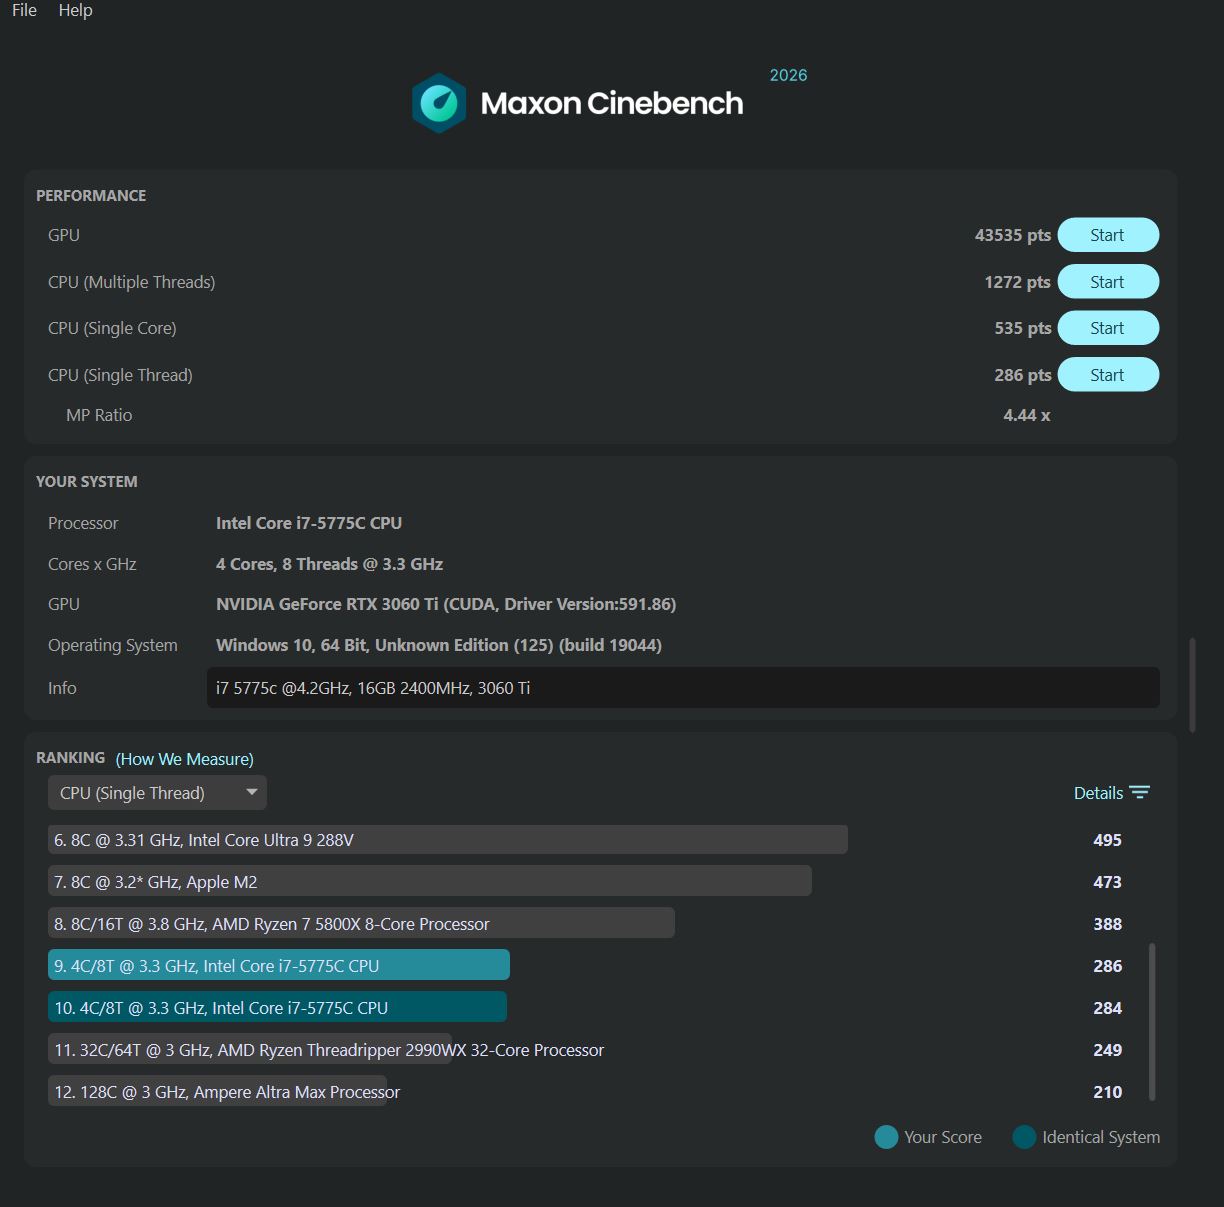Viewport: 1224px width, 1207px height.
Task: Click the ranking score 495
Action: (1107, 840)
